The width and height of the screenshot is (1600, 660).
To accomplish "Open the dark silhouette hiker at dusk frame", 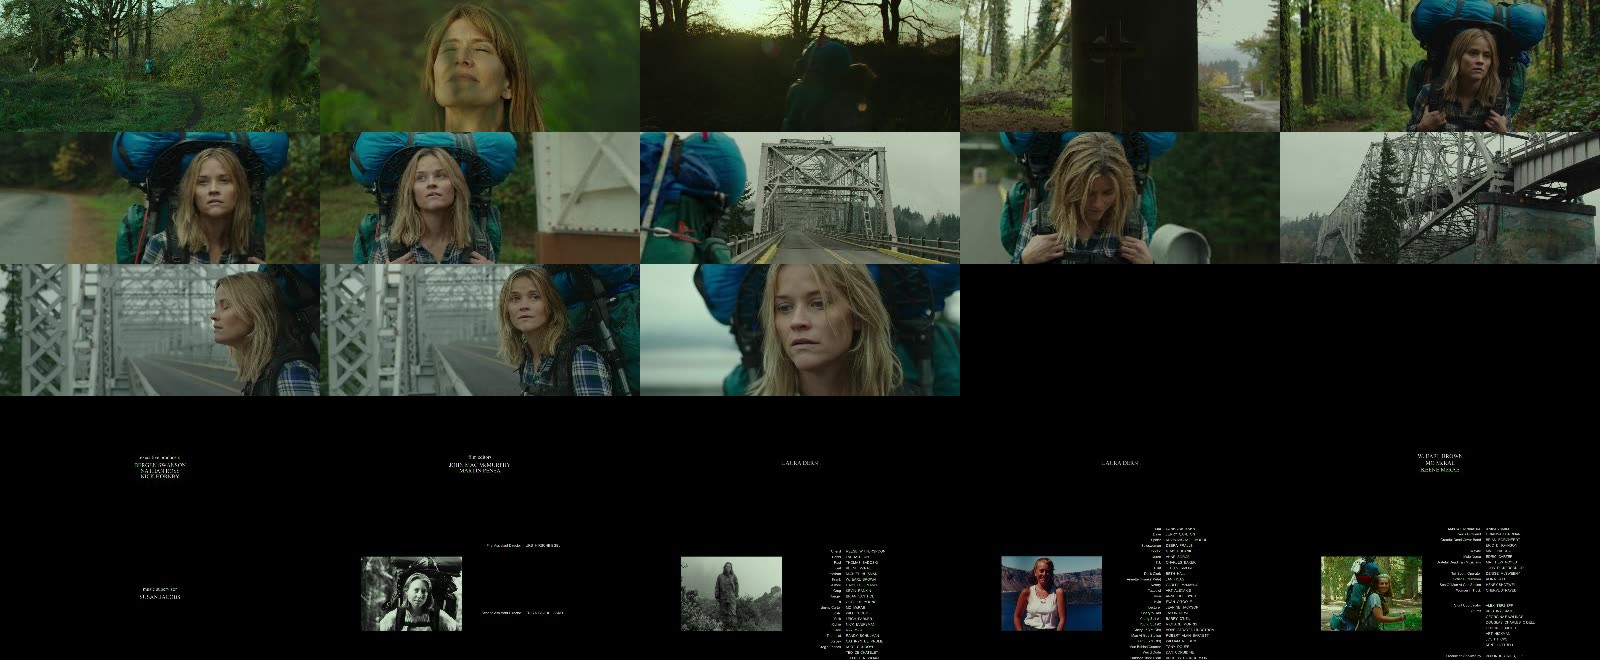I will tap(800, 66).
